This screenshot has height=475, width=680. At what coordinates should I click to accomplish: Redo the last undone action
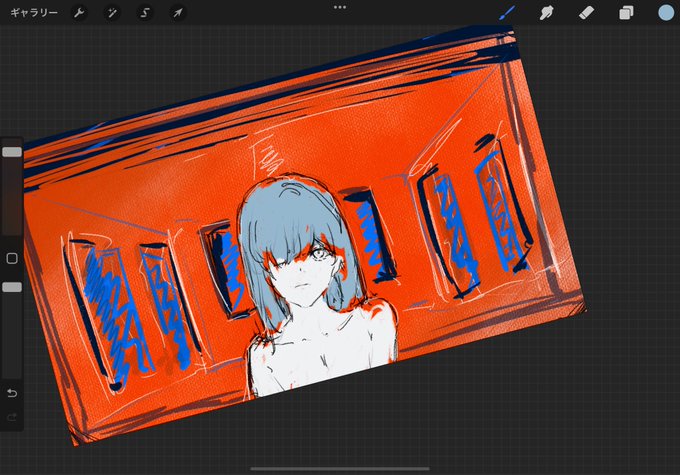point(12,417)
